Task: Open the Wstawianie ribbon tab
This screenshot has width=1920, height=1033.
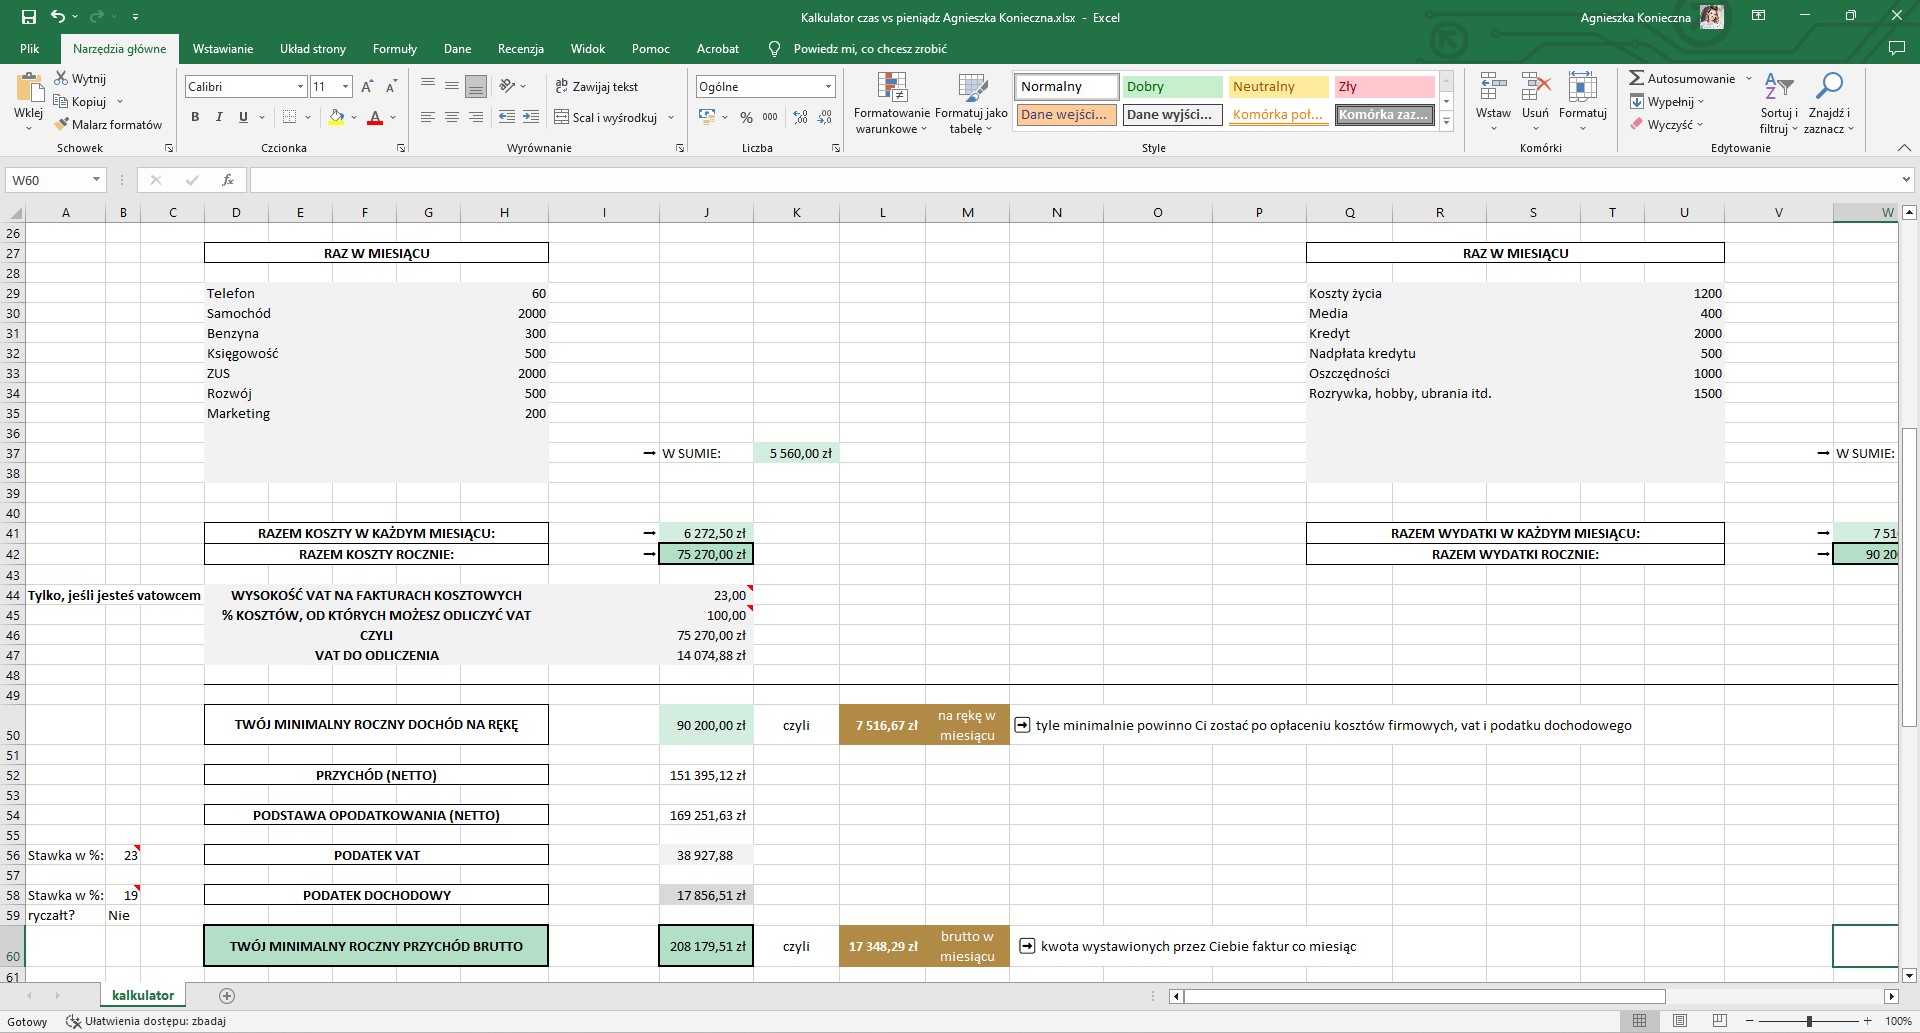Action: (223, 48)
